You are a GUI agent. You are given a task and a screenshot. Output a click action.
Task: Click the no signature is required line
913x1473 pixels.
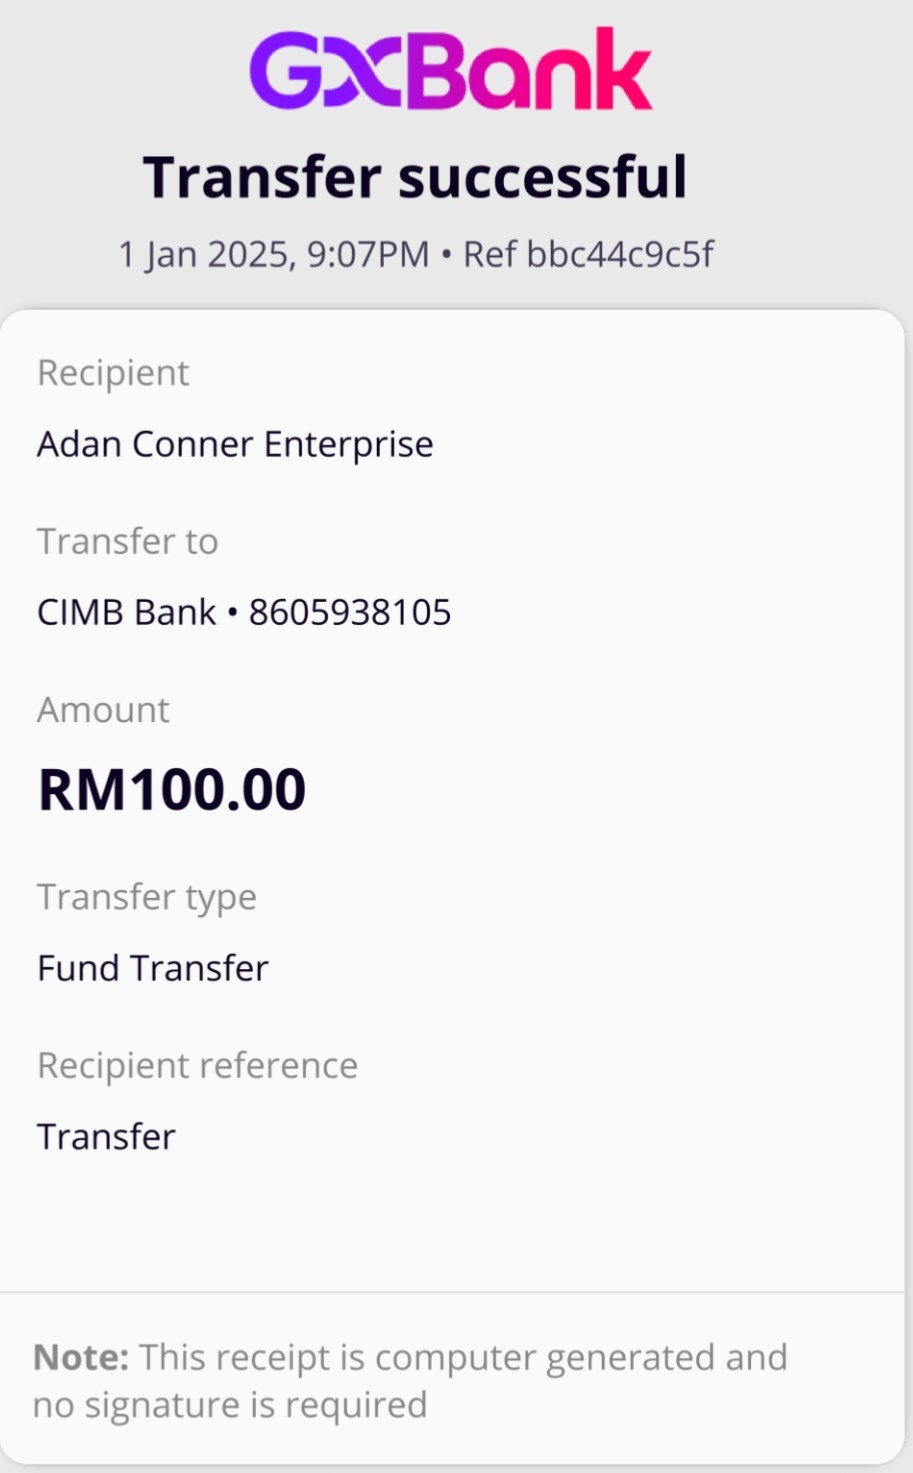pyautogui.click(x=230, y=1405)
